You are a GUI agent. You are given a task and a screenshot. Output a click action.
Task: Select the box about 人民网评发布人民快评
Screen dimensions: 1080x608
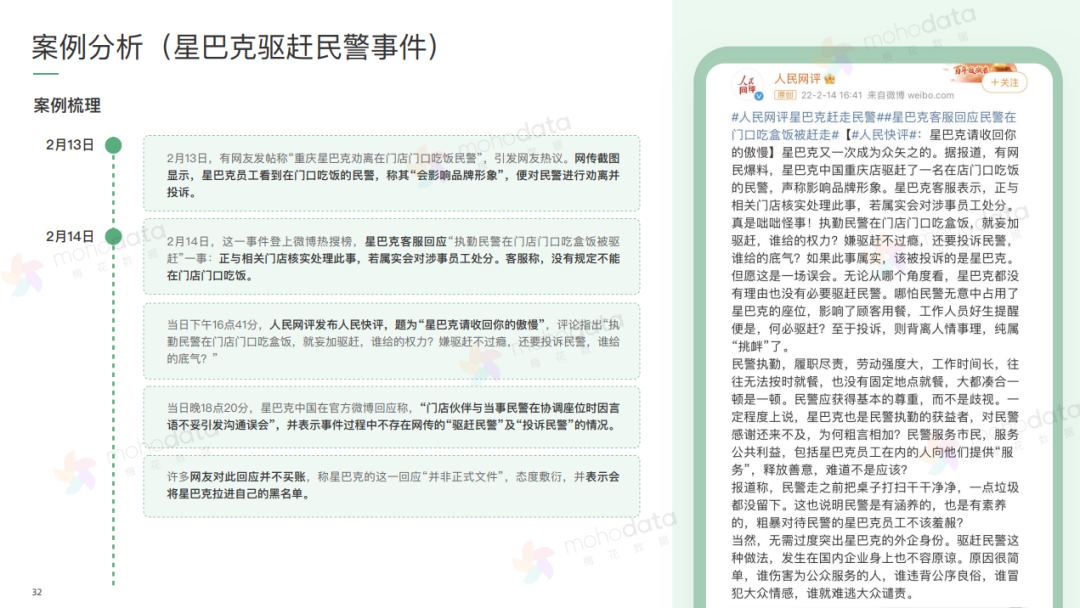tap(391, 341)
